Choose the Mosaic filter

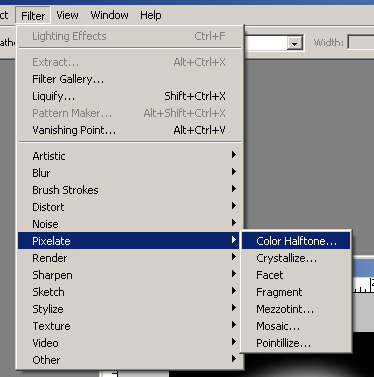click(296, 326)
